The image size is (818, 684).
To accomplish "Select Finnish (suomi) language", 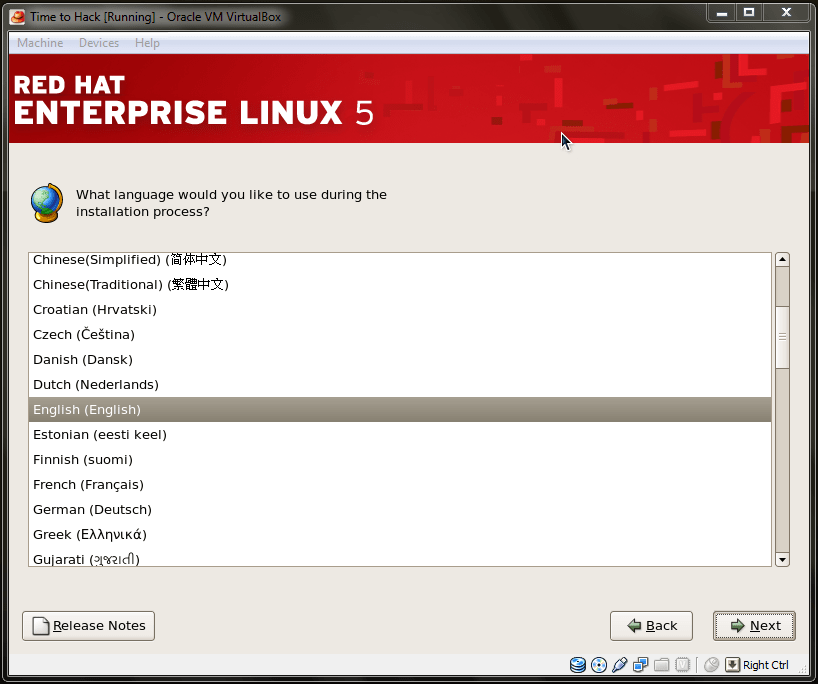I will coord(400,460).
